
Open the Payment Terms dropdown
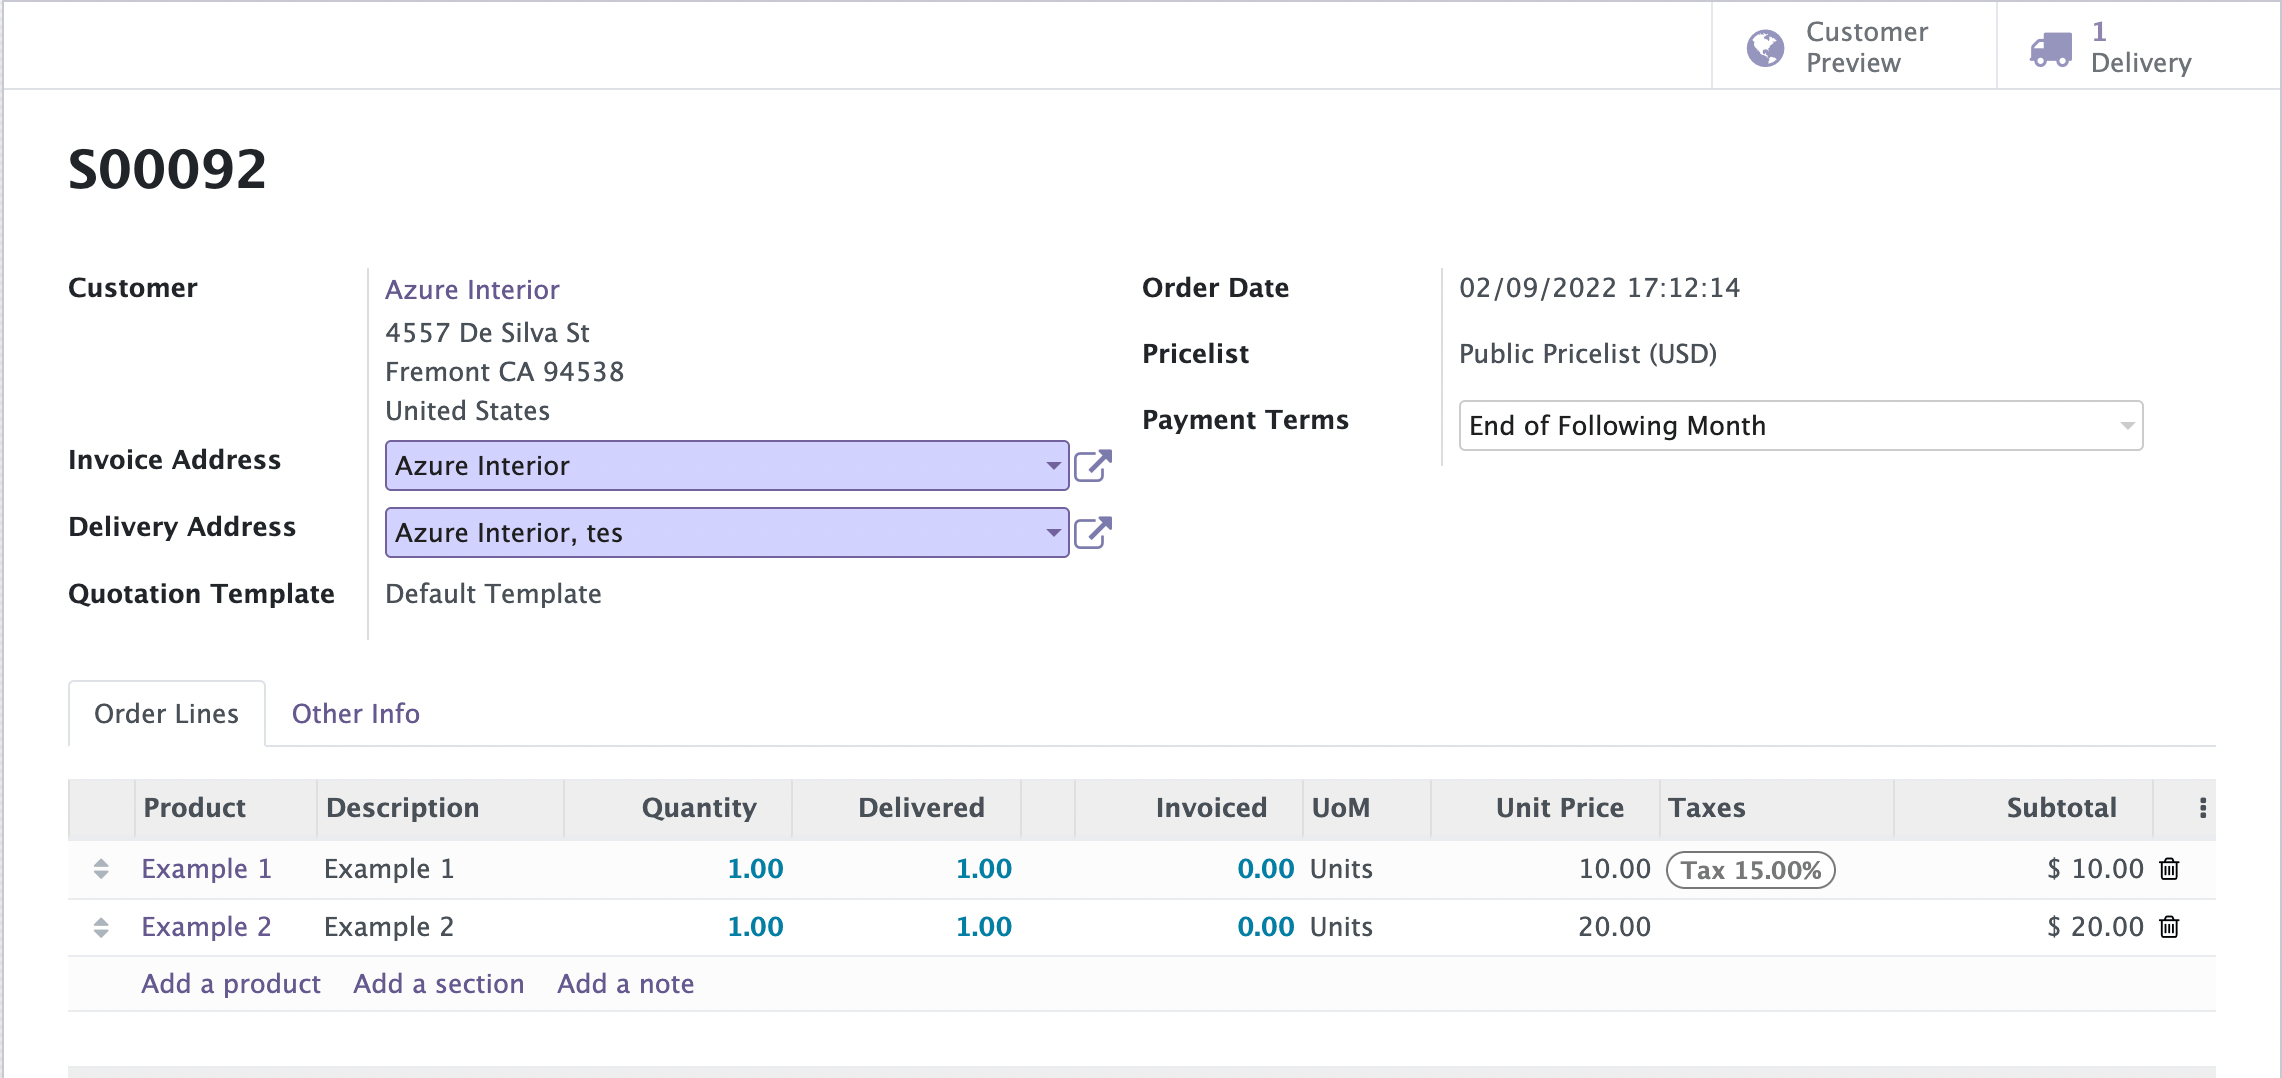(1800, 426)
